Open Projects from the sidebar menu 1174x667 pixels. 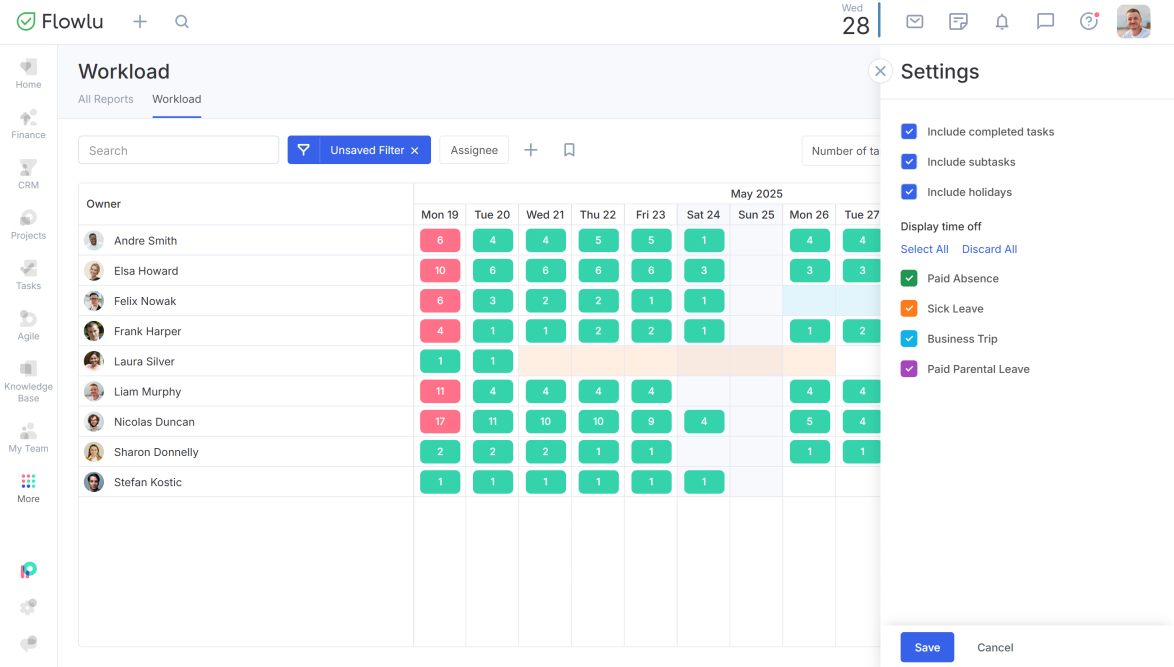click(x=28, y=224)
